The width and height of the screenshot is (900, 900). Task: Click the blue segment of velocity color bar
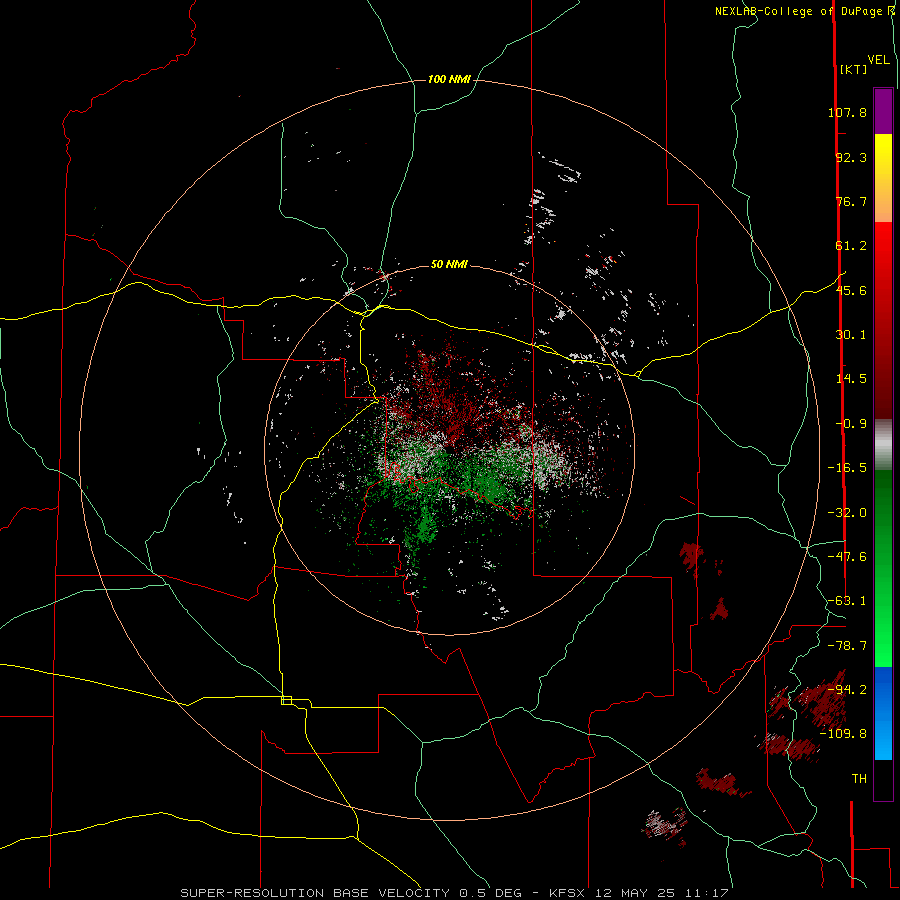[883, 713]
